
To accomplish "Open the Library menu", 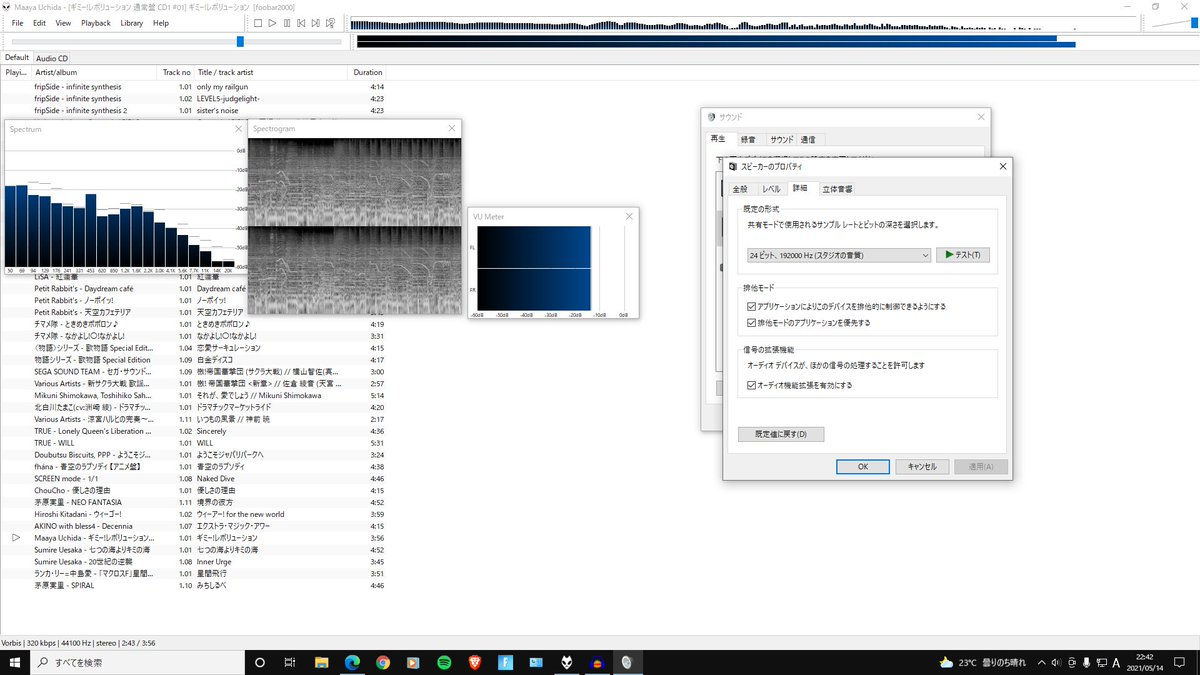I will coord(131,23).
